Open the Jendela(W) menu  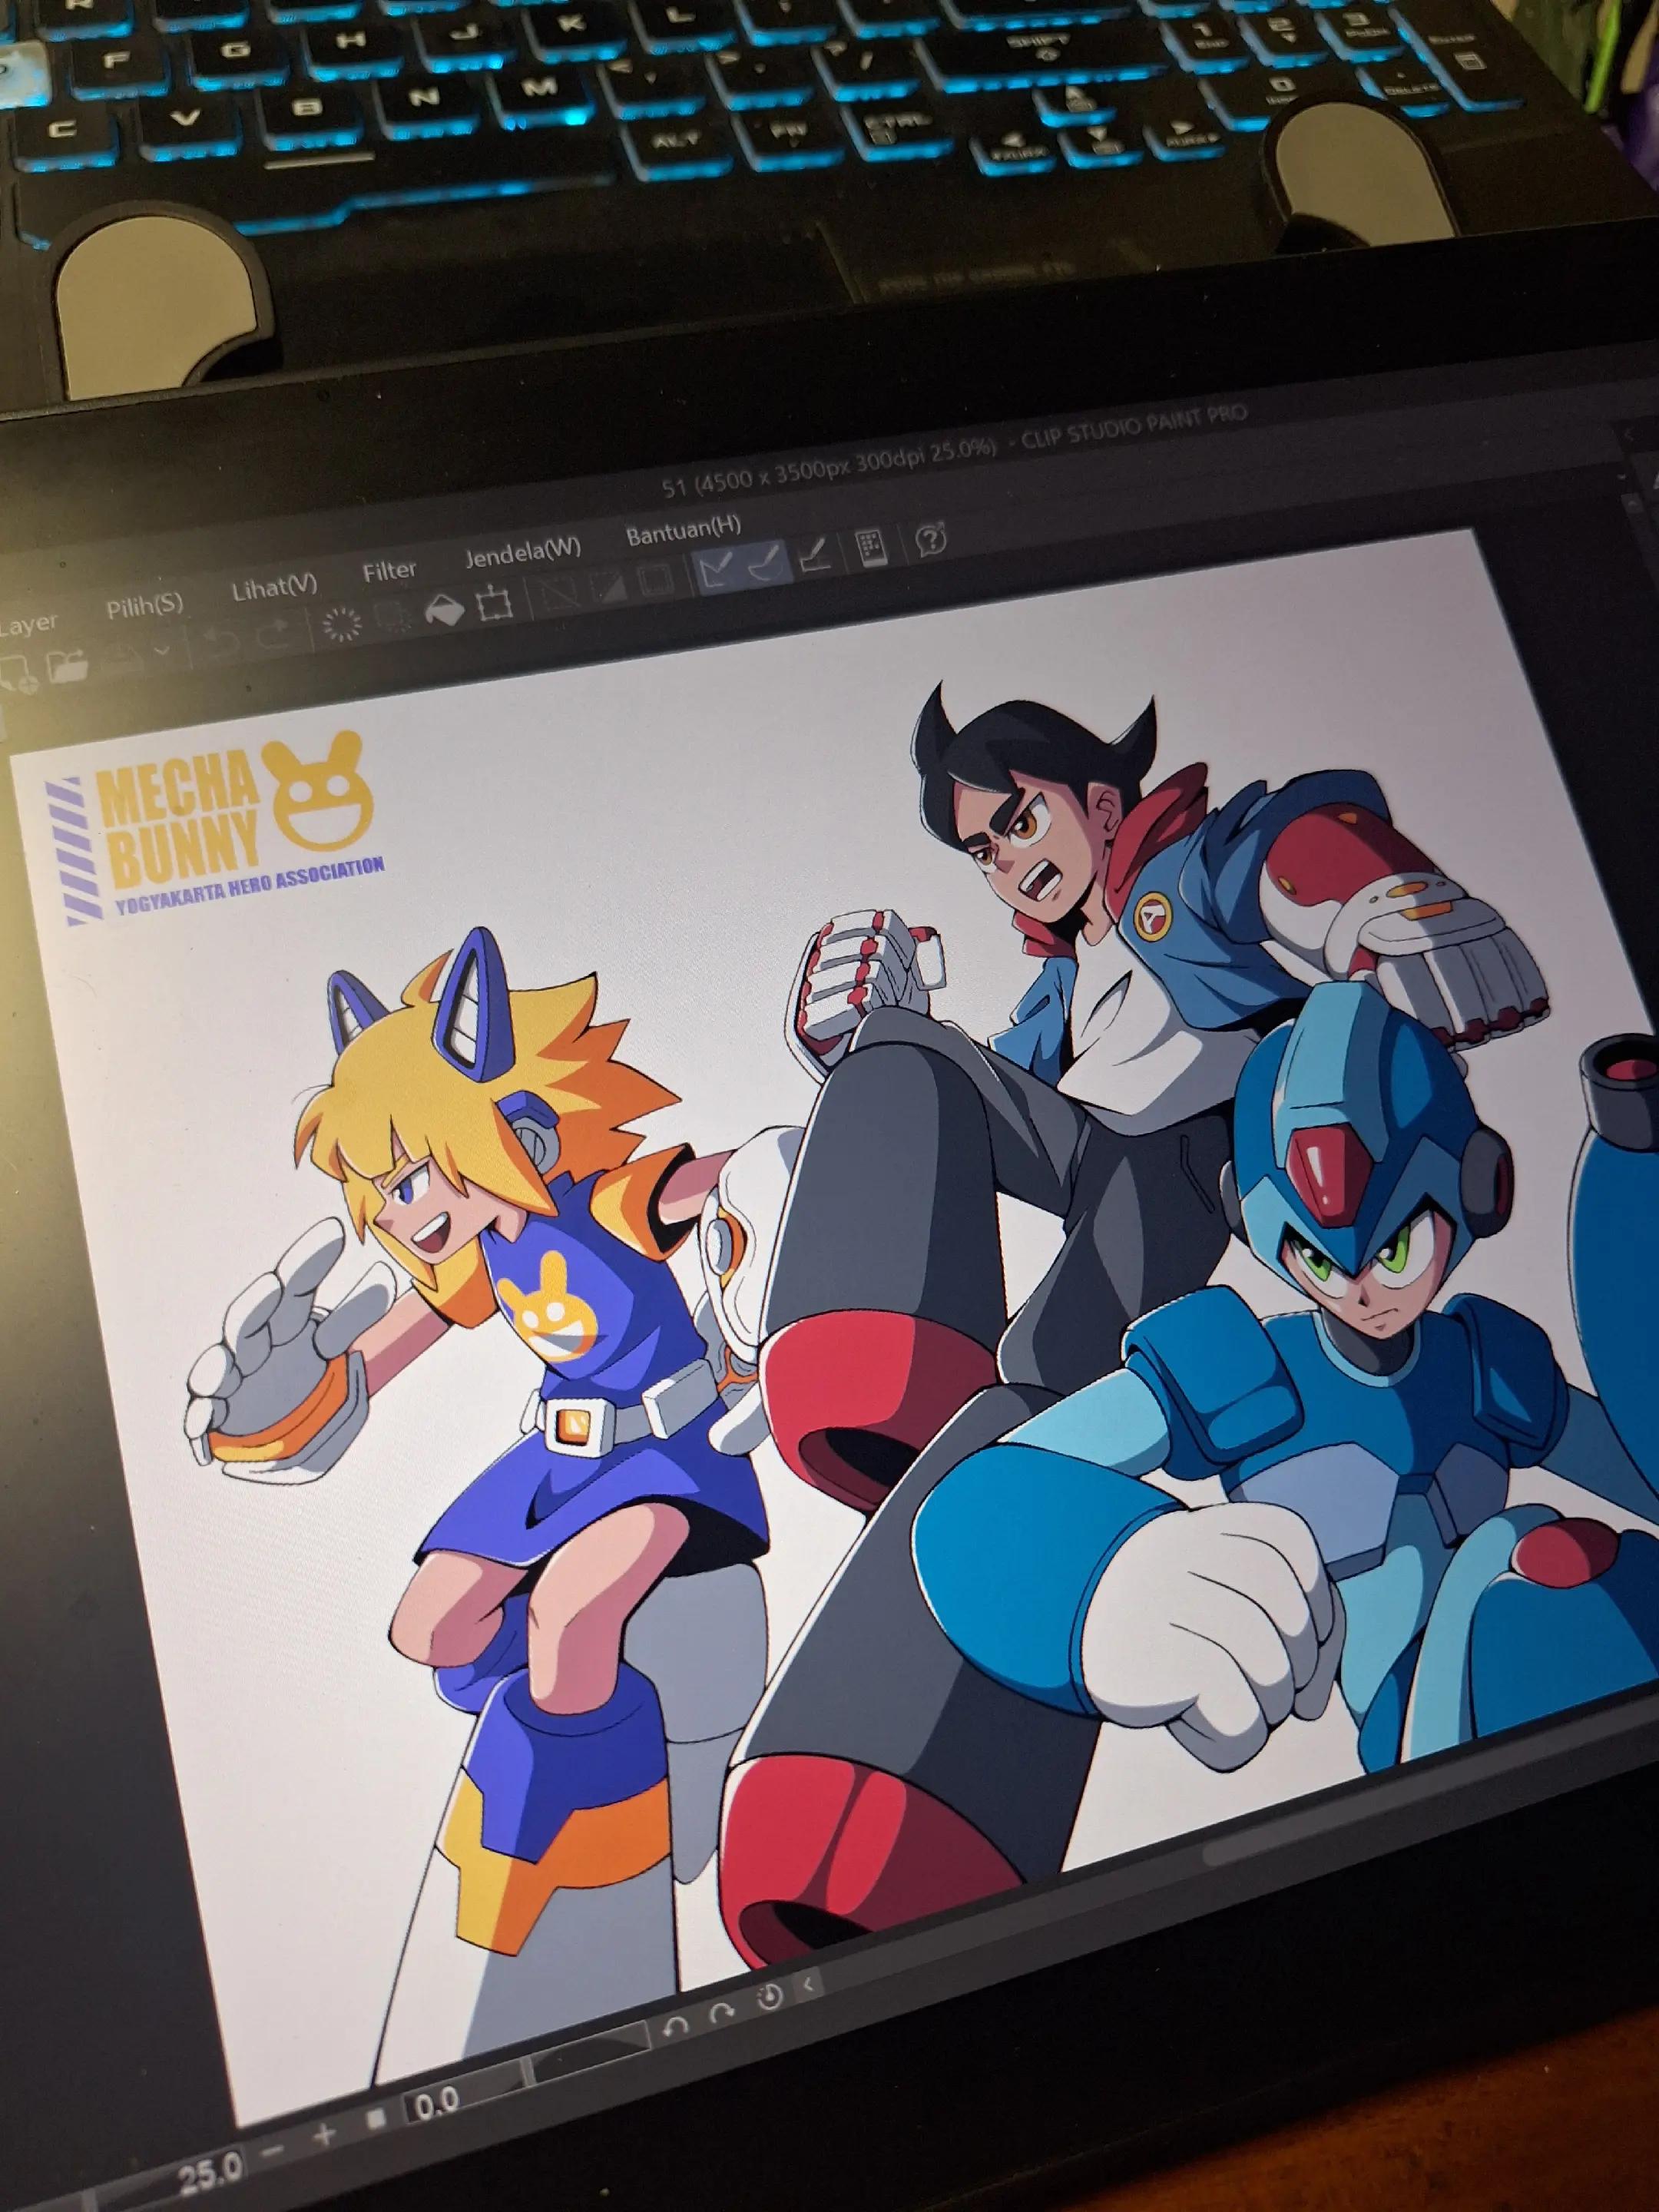click(x=522, y=551)
